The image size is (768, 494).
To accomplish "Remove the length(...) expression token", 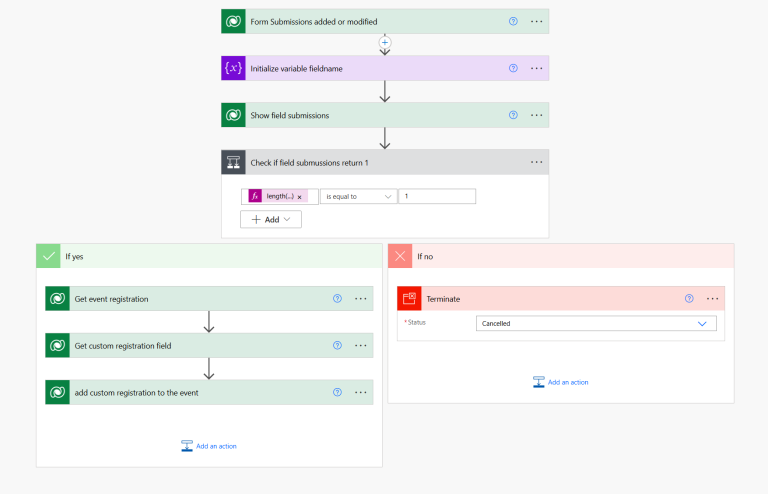I will [299, 197].
